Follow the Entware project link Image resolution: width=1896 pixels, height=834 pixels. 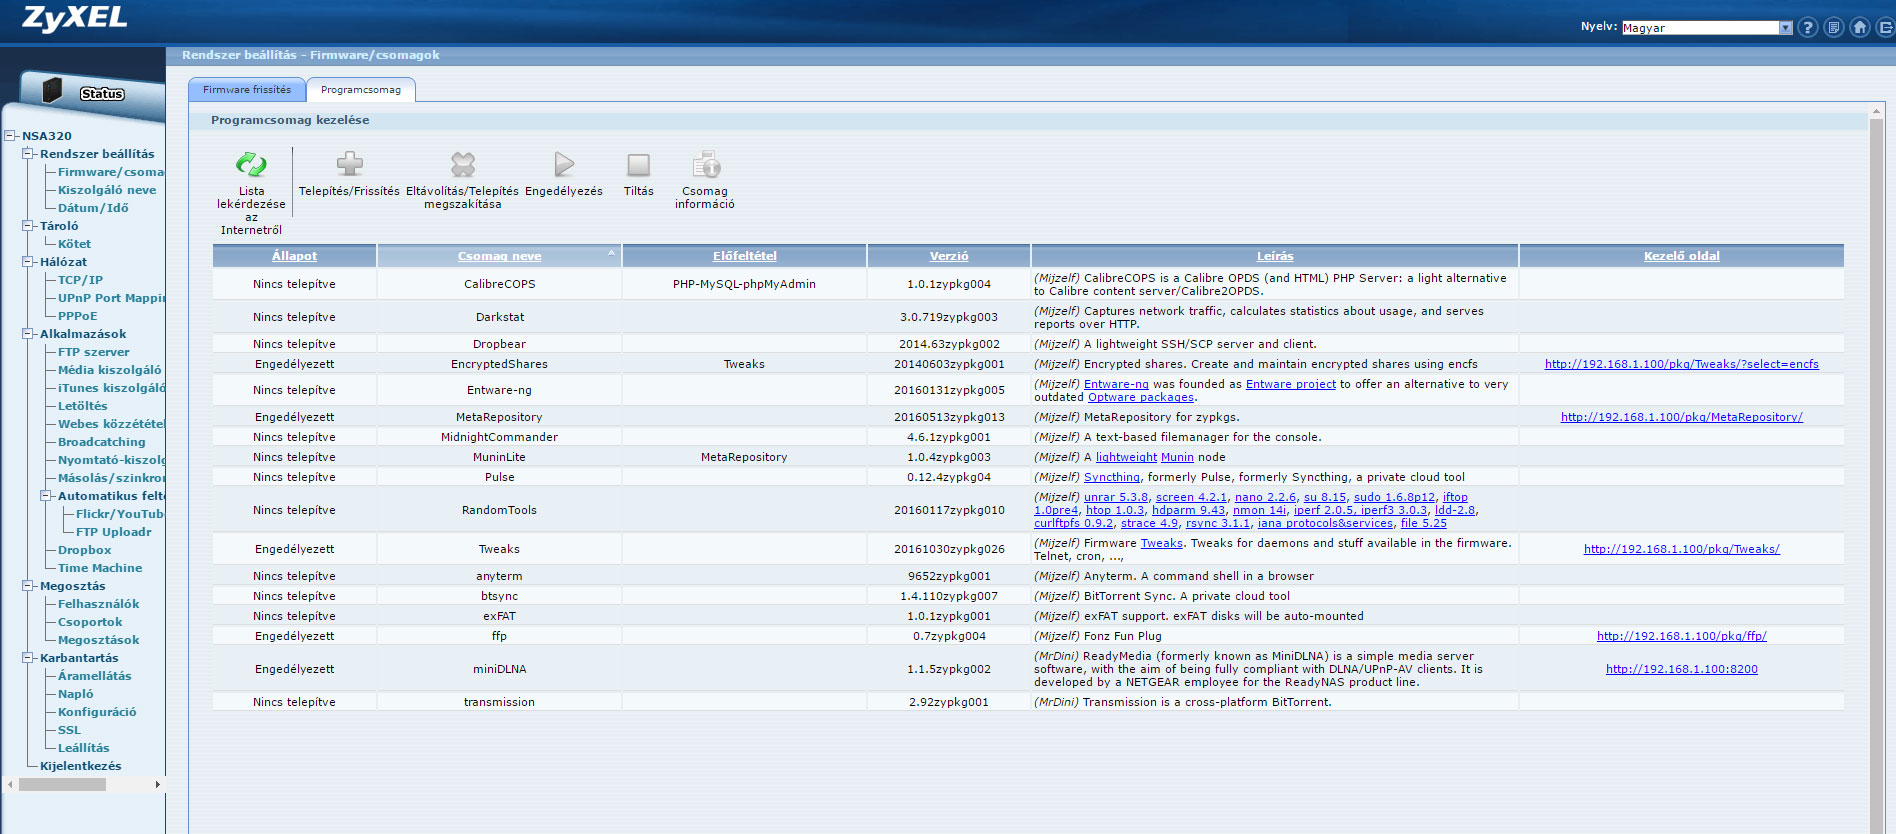click(x=1290, y=384)
